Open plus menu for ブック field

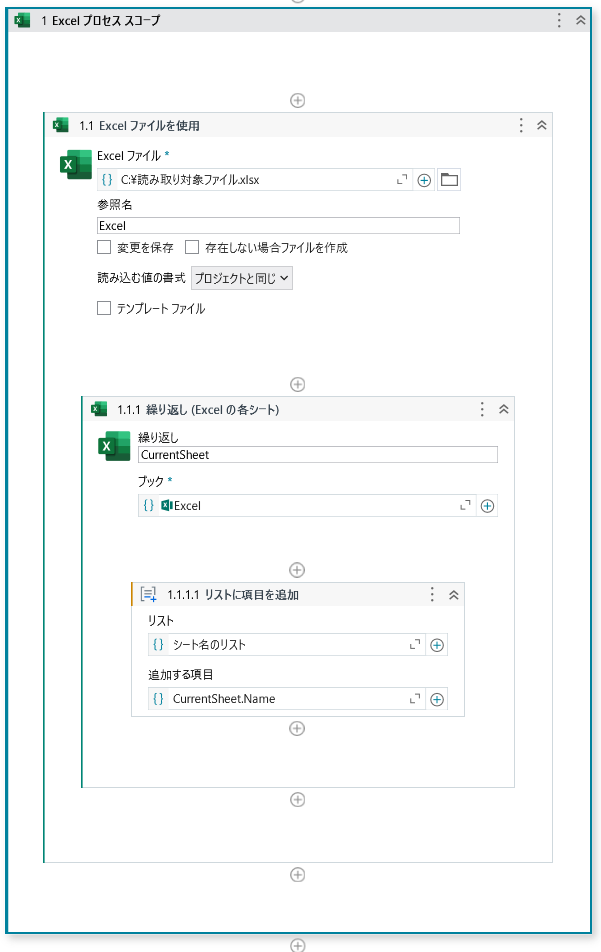pos(487,506)
